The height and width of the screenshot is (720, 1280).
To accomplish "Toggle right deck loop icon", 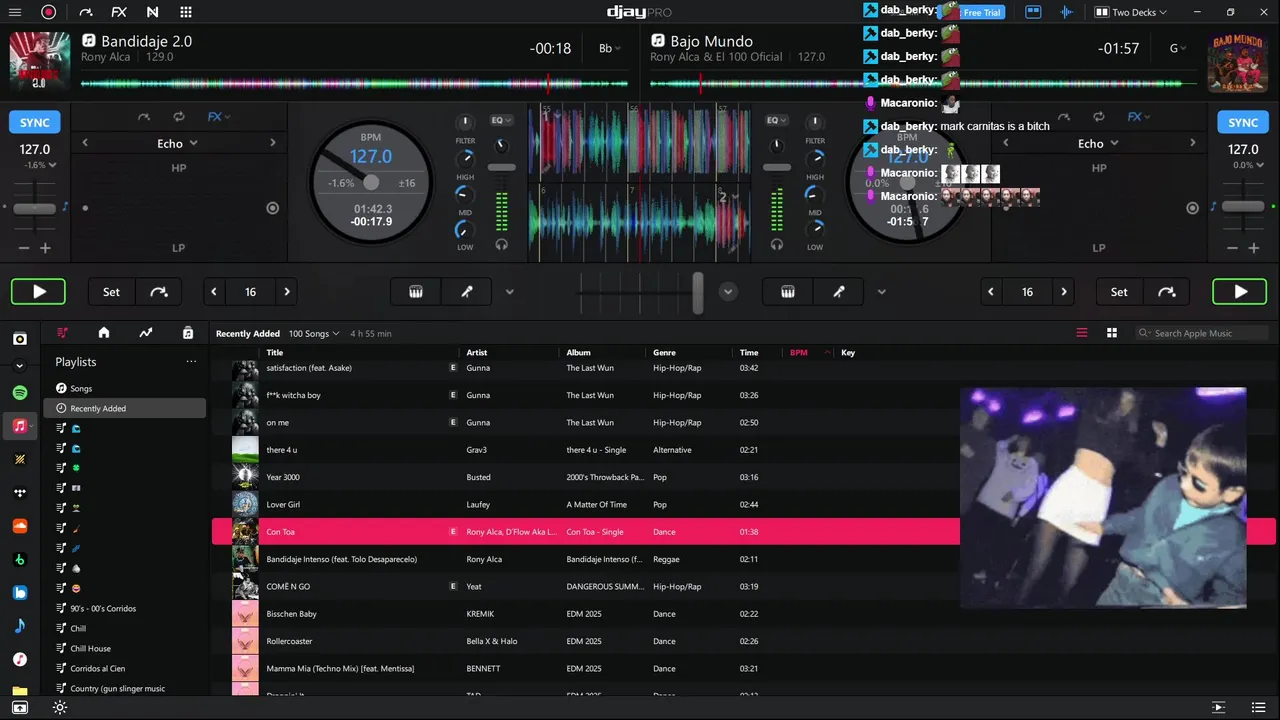I will coord(1099,117).
